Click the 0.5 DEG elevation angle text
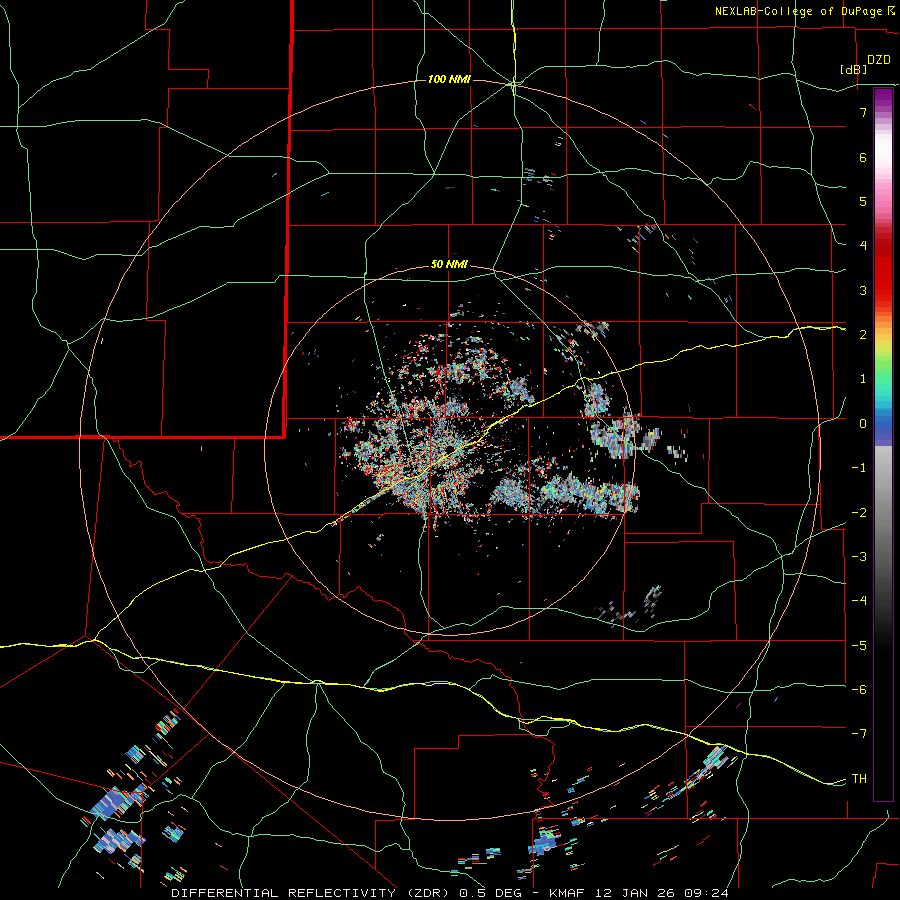Screen dimensions: 900x900 (490, 893)
